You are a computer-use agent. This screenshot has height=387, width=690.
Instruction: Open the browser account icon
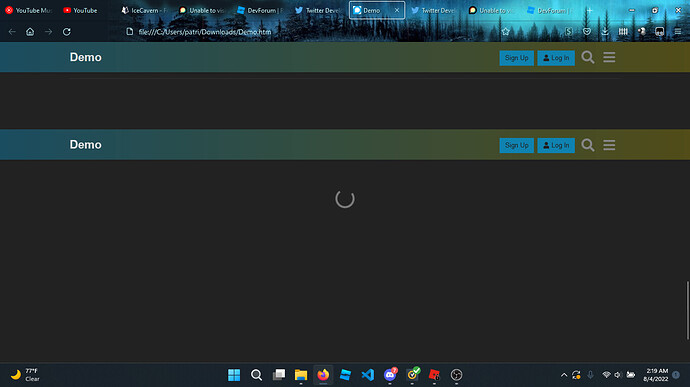(642, 31)
